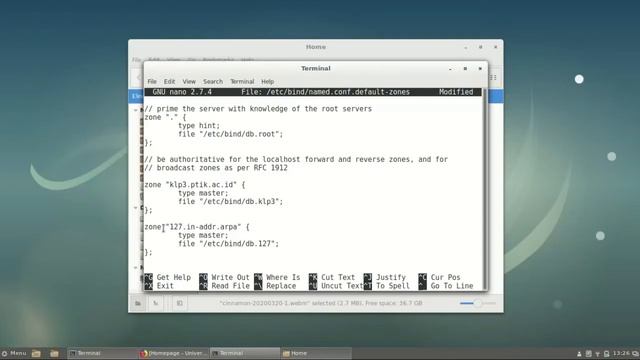
Task: Open the Help menu in Terminal
Action: point(268,82)
